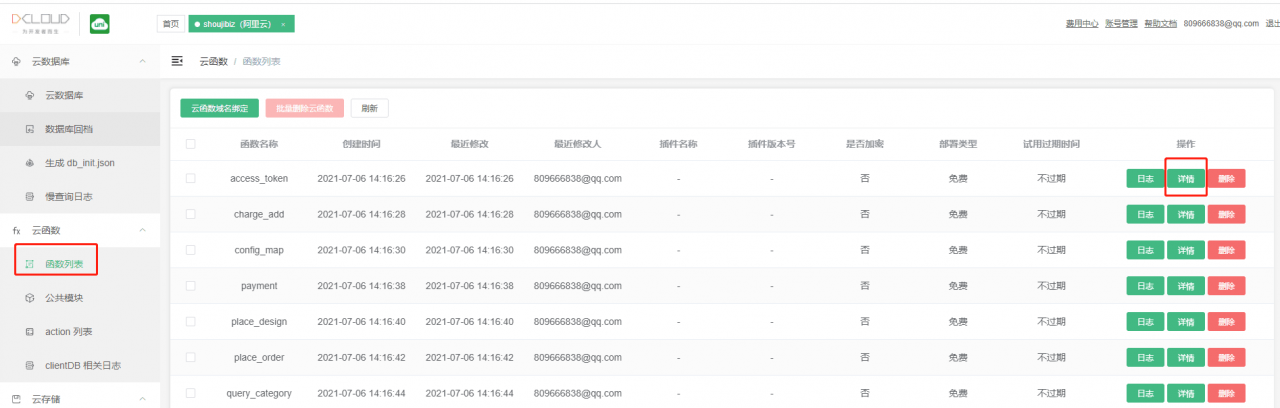This screenshot has width=1280, height=408.
Task: Click the fx 云函数 header icon
Action: pos(16,230)
